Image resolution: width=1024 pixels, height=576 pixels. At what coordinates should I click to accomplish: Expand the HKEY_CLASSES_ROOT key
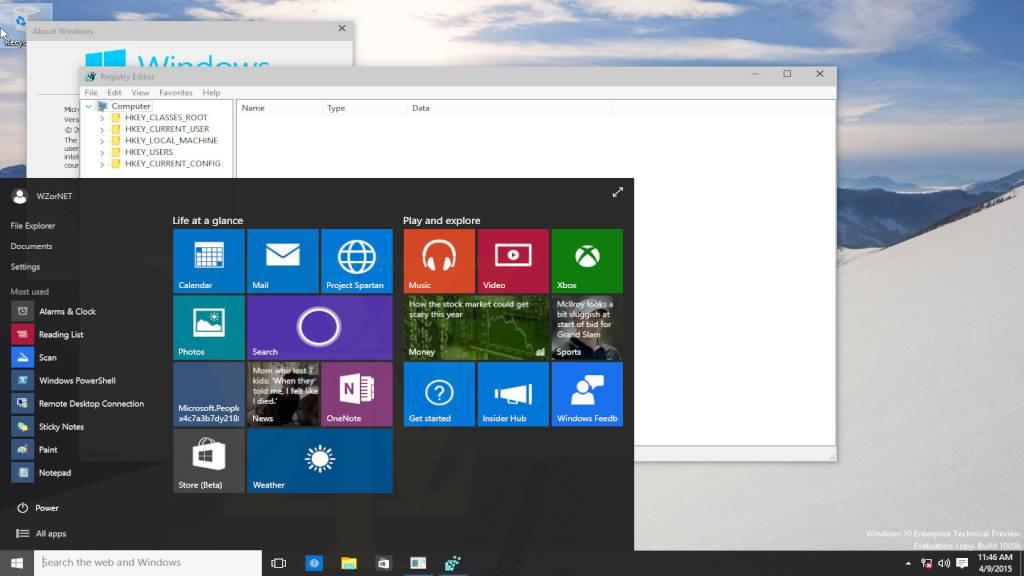102,117
